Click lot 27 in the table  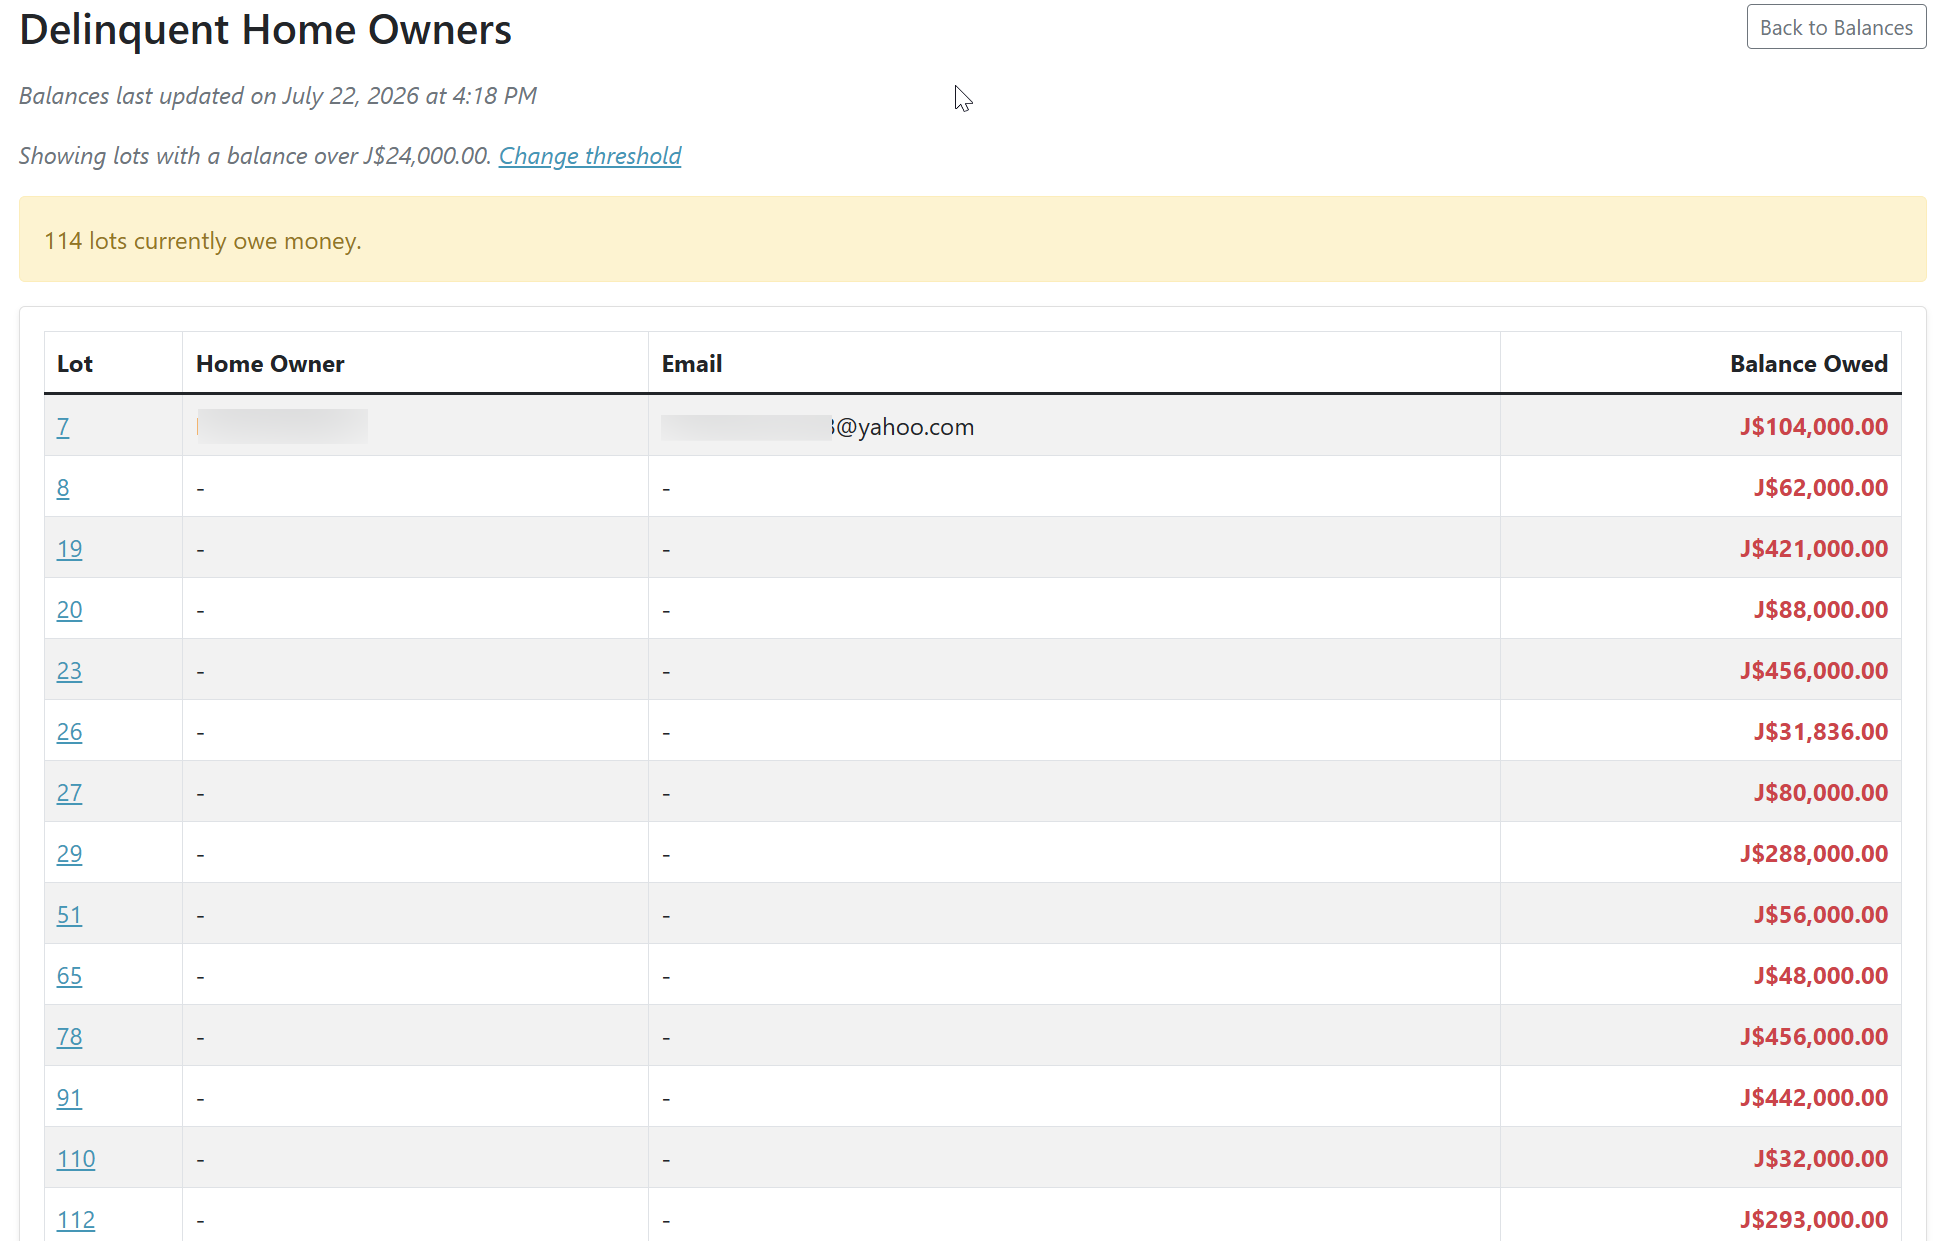click(69, 793)
